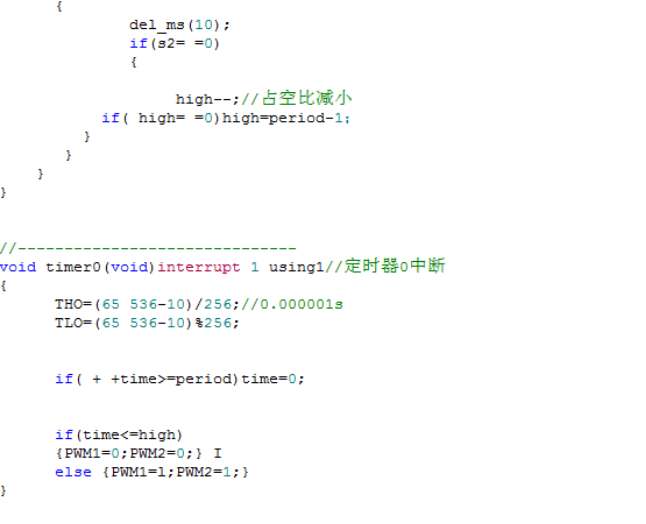The height and width of the screenshot is (524, 646).
Task: Click the PWM1=0;PWM2=0 block
Action: [x=129, y=454]
